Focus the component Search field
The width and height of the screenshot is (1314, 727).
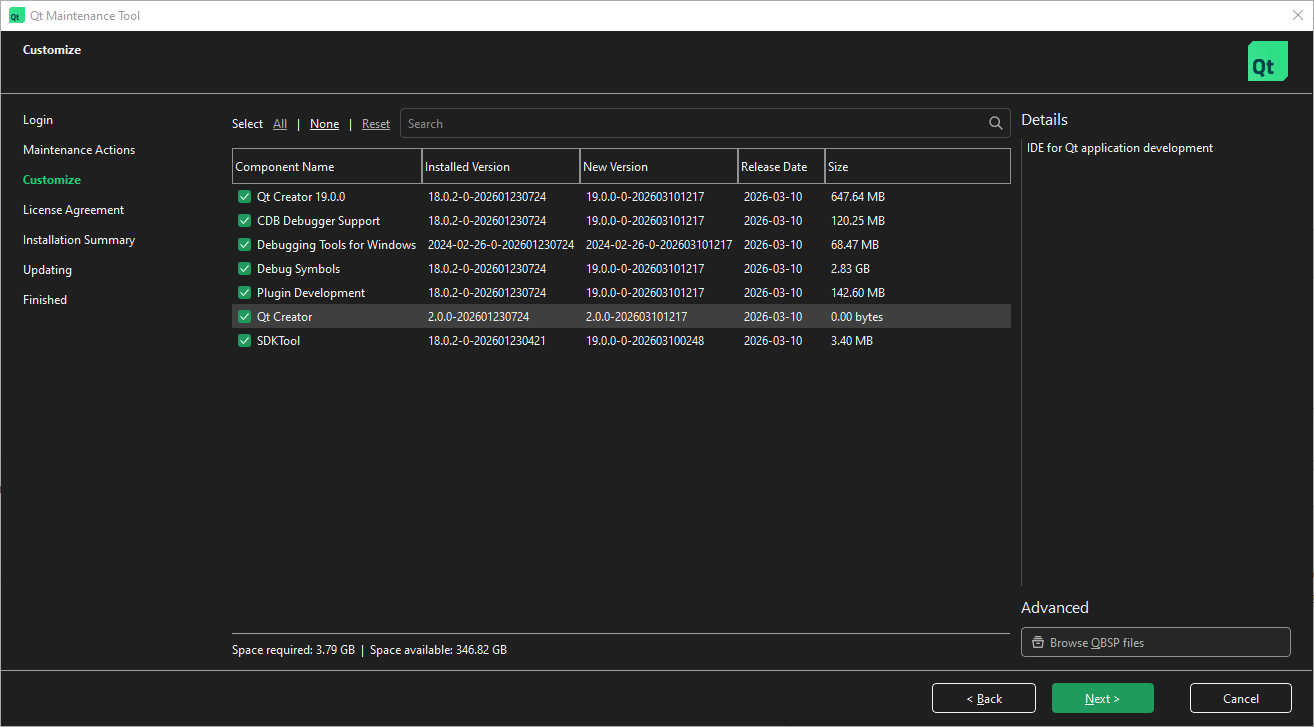coord(690,124)
